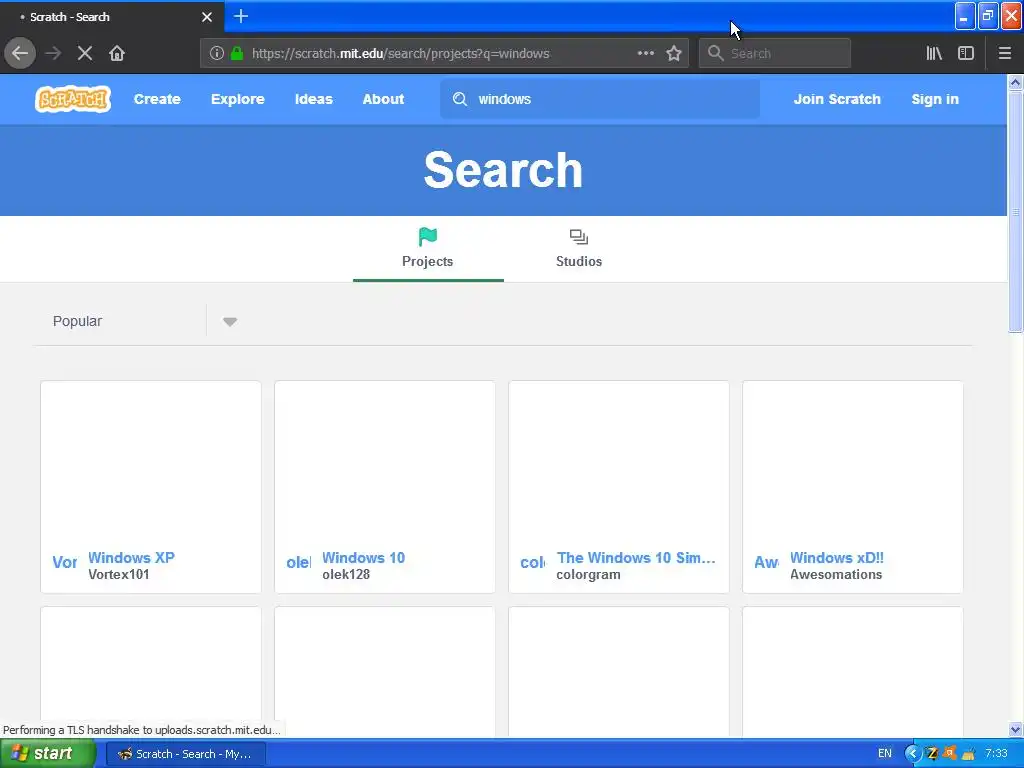The image size is (1024, 768).
Task: Open a new browser tab
Action: [241, 16]
